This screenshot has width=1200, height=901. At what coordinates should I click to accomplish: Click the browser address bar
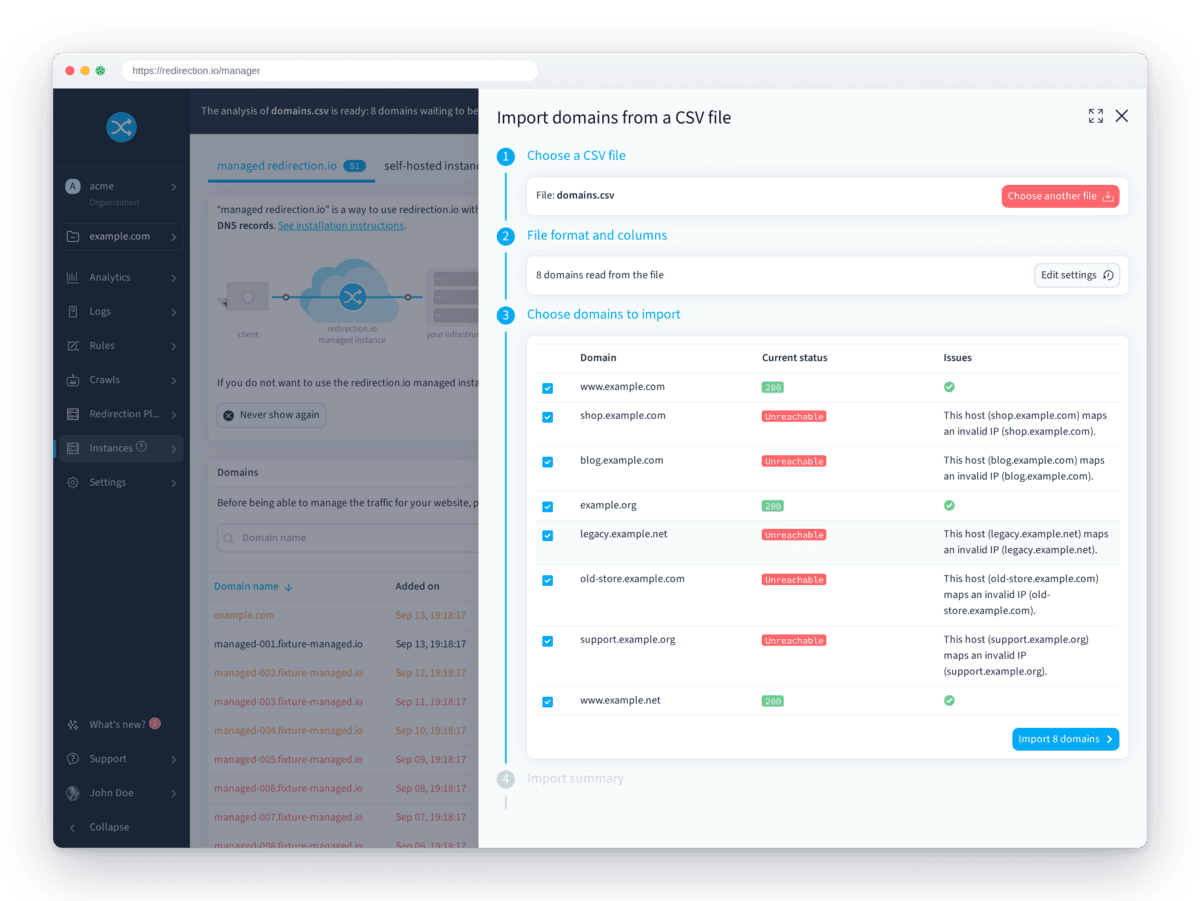[330, 71]
